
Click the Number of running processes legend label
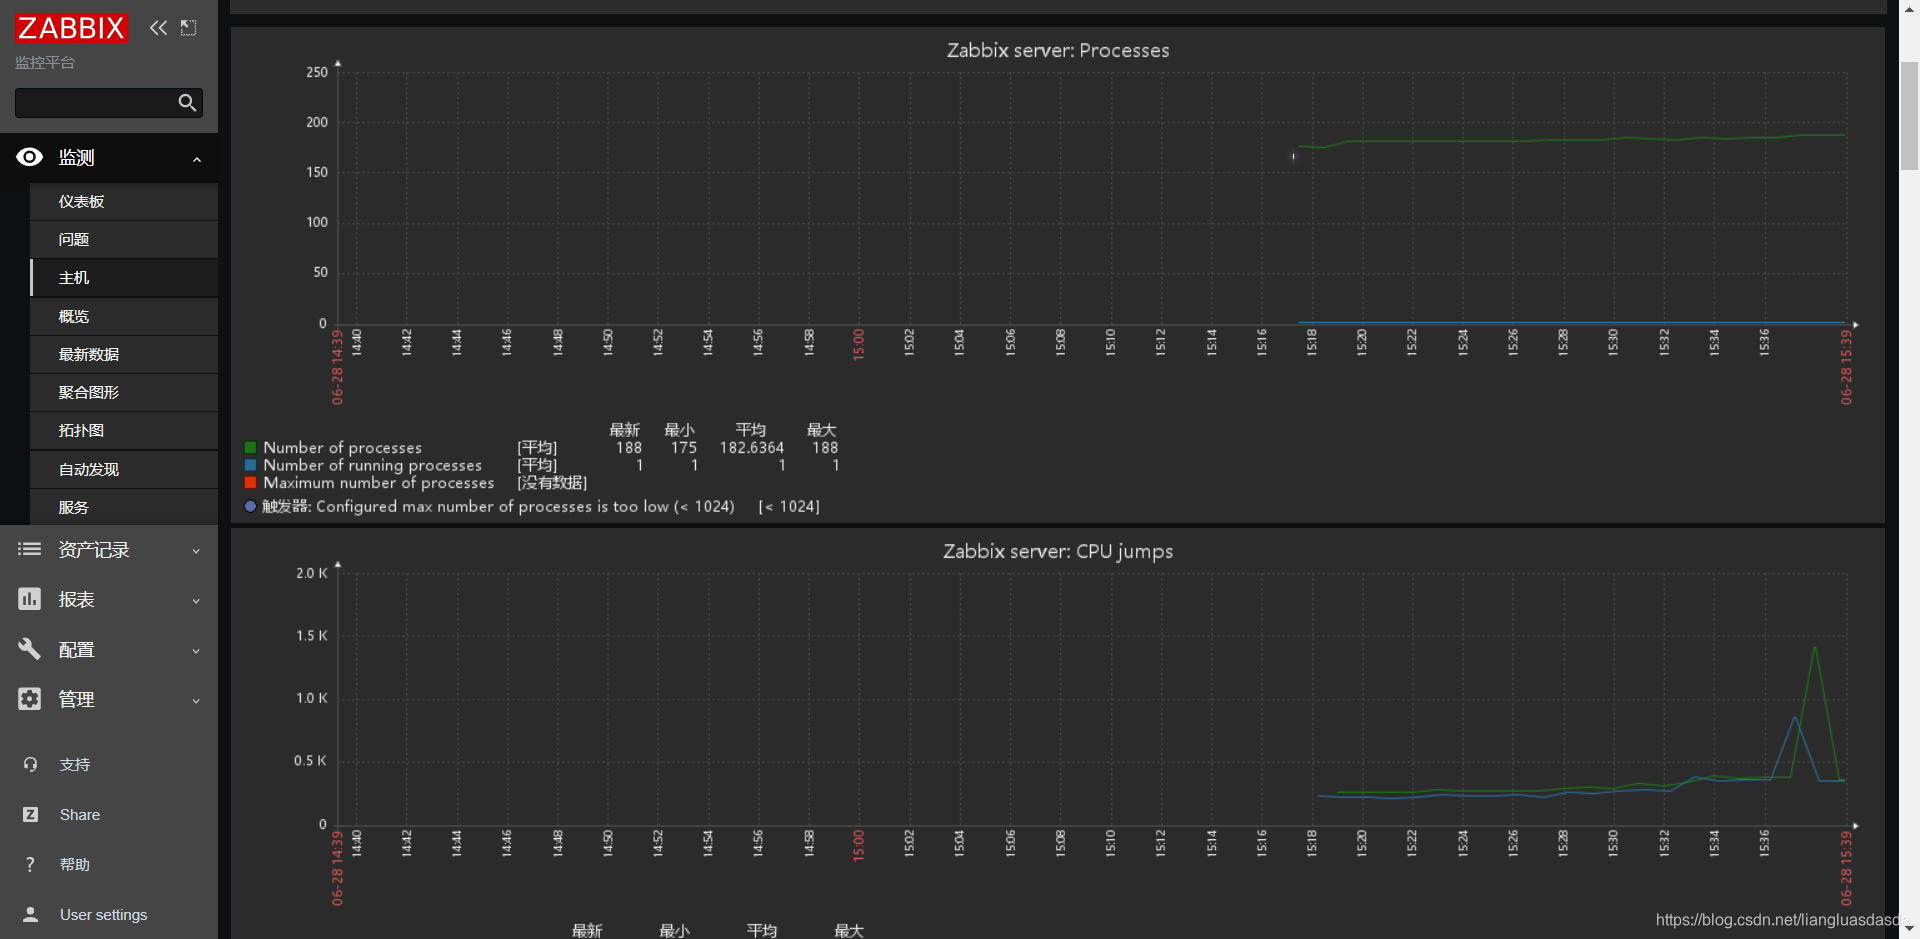coord(372,465)
